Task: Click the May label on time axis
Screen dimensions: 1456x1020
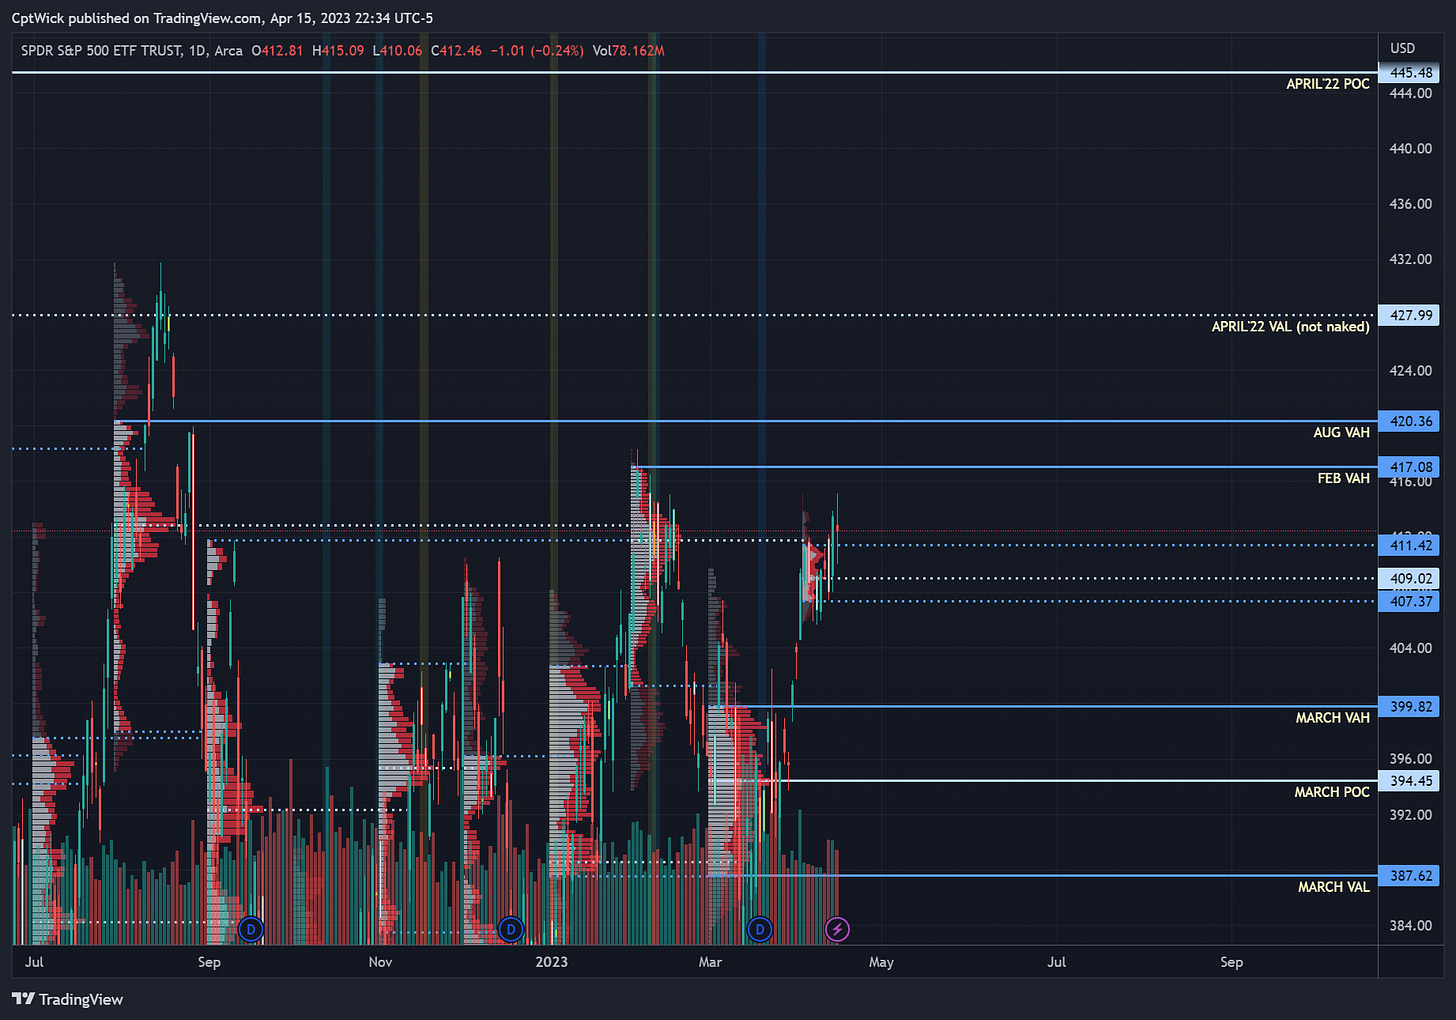Action: tap(881, 962)
